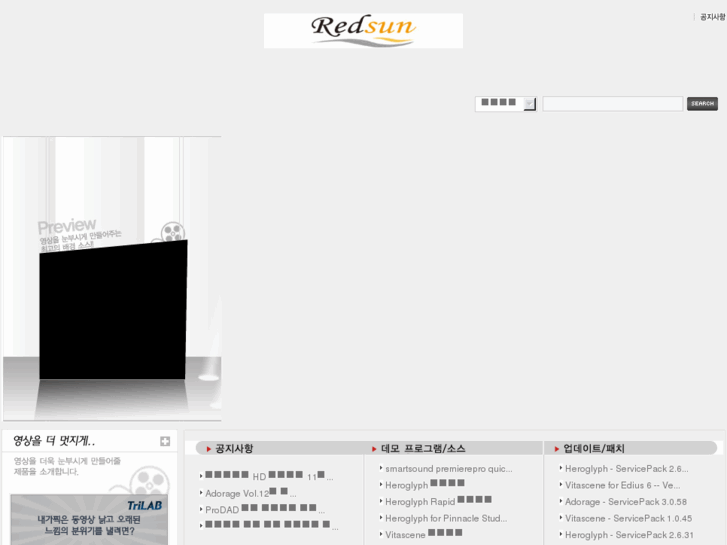Click the Redsun logo banner

pos(363,31)
